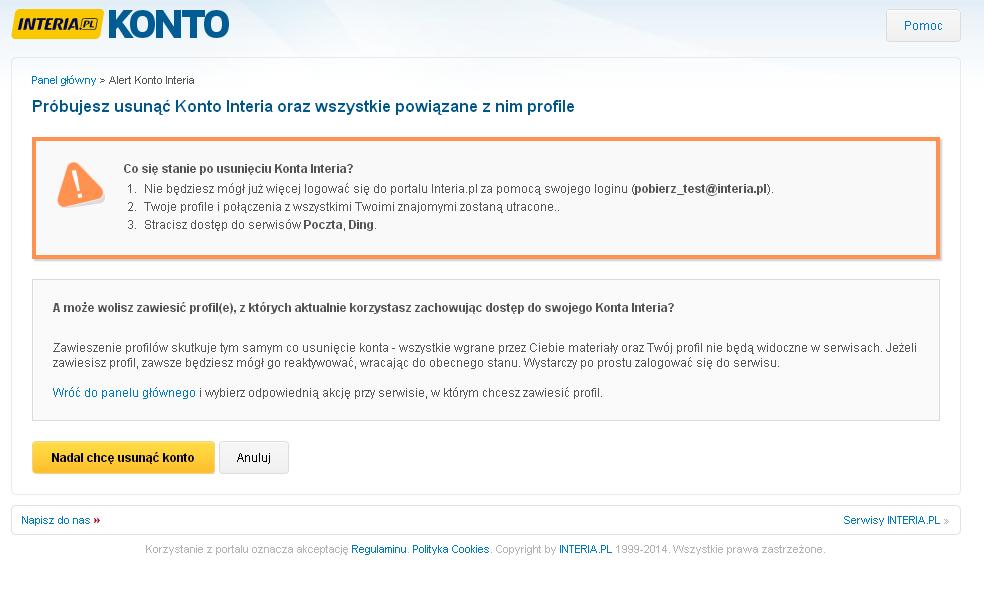This screenshot has height=591, width=984.
Task: Click heading Co się stanie po usunięciu Konta Interia?
Action: (238, 169)
